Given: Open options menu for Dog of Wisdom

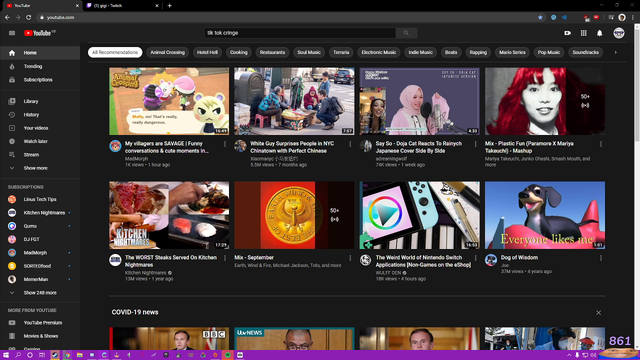Looking at the screenshot, I should pos(601,258).
